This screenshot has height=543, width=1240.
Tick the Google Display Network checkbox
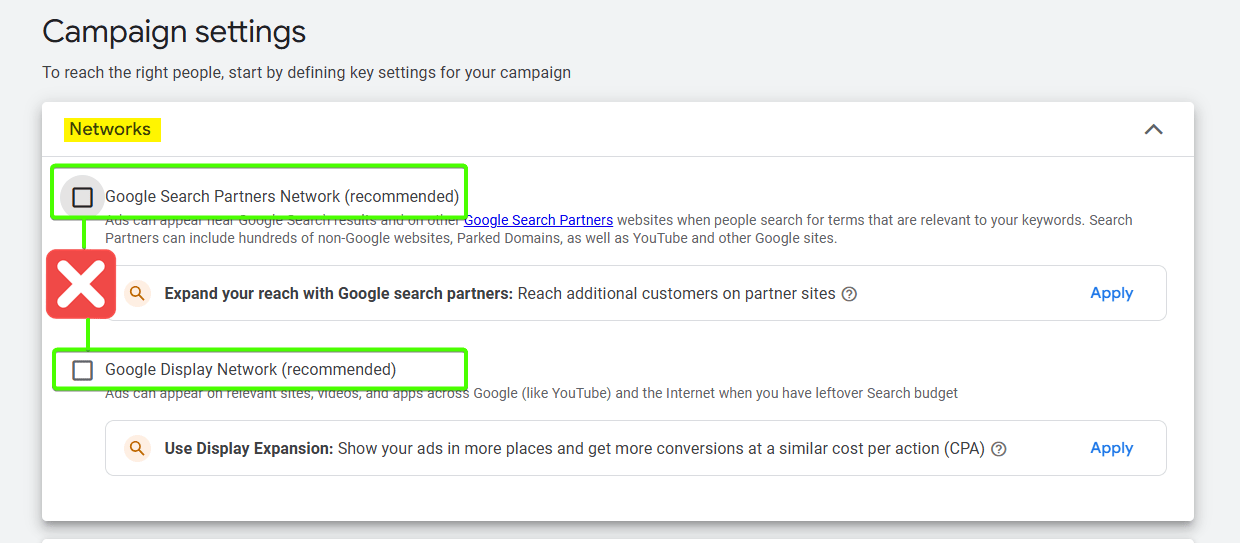[83, 370]
